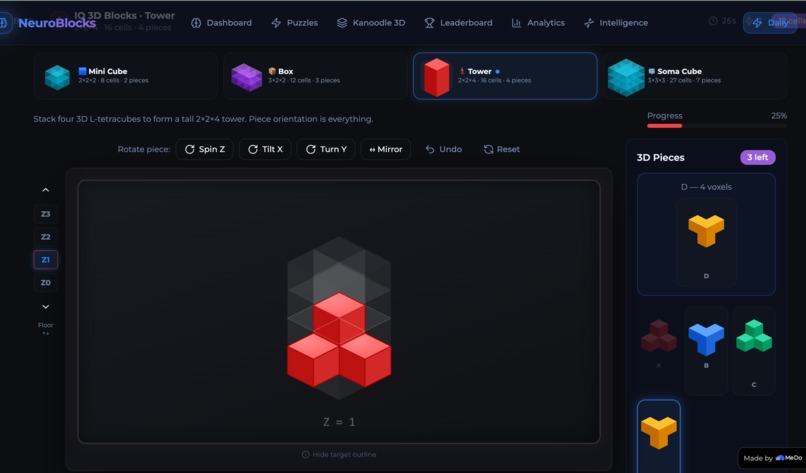Image resolution: width=806 pixels, height=473 pixels.
Task: Click the Kanoodle 3D layers icon
Action: tap(342, 23)
